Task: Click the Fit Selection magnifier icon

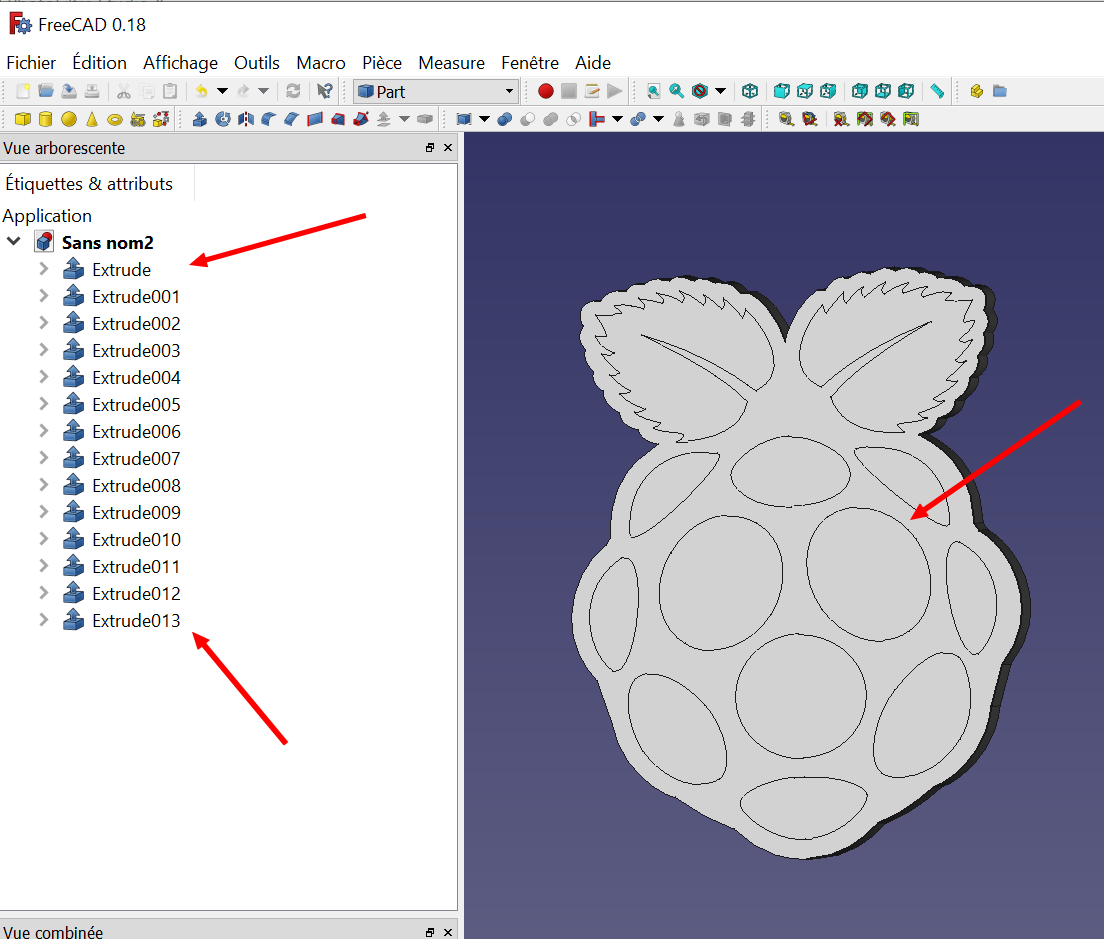Action: click(677, 92)
